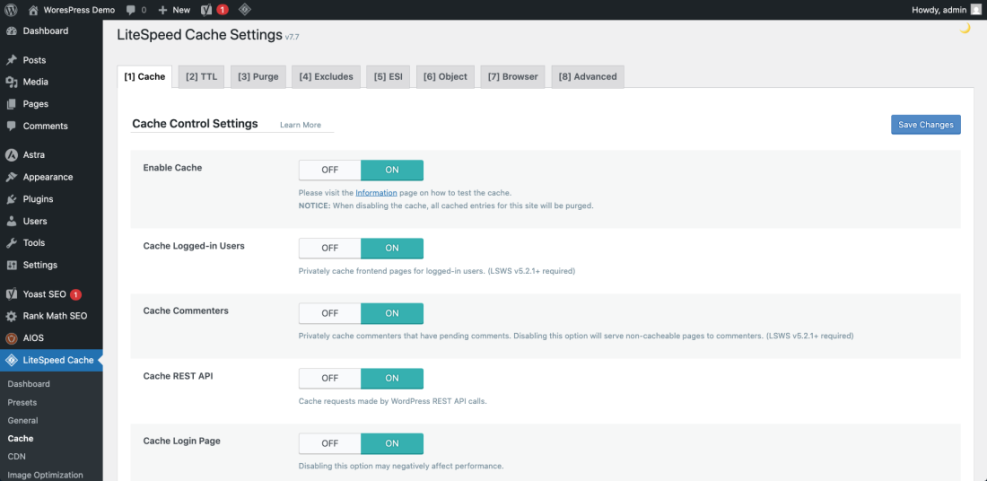The height and width of the screenshot is (481, 987).
Task: Select the Cache submenu item
Action: coord(20,439)
